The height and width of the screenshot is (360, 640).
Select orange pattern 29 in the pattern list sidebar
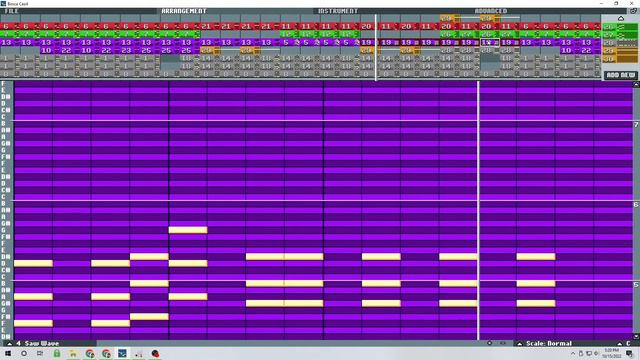tap(620, 51)
